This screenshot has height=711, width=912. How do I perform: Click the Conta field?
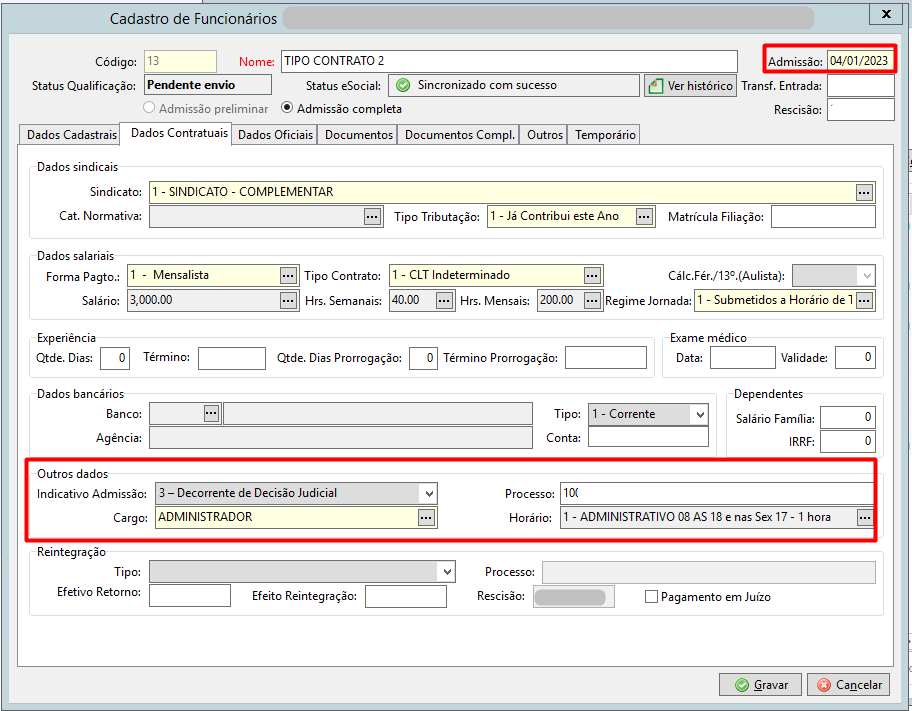pos(648,437)
